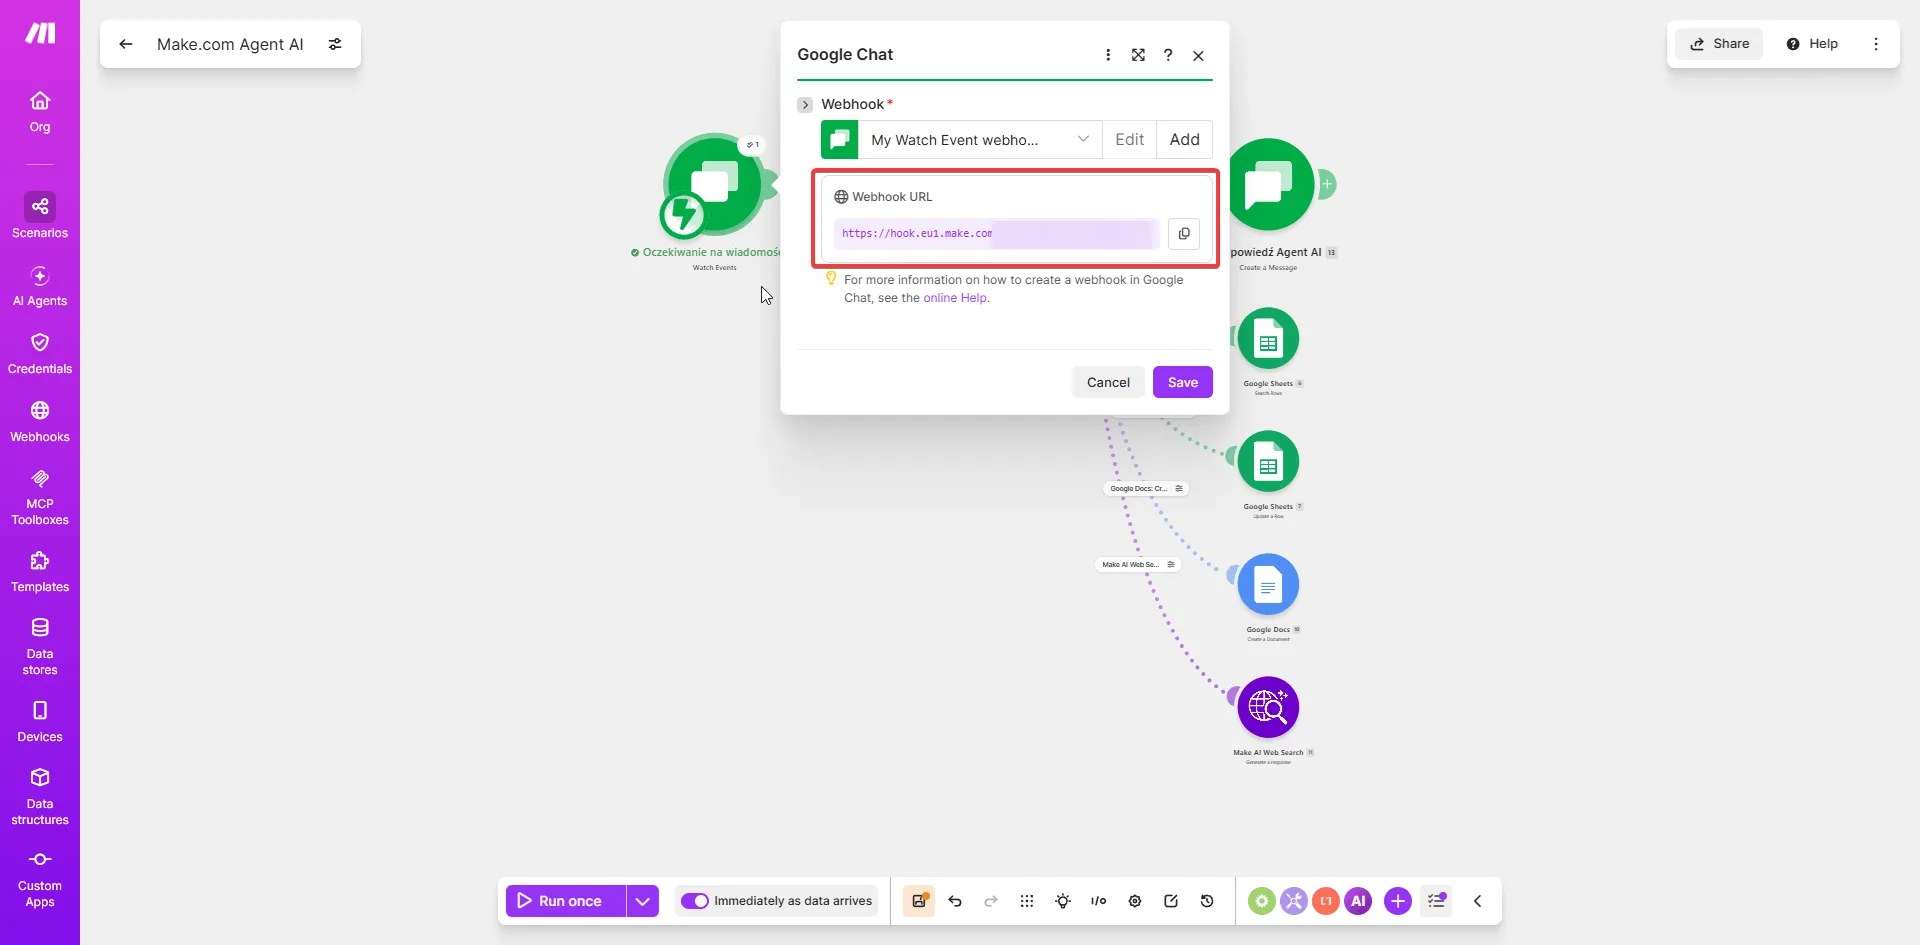Image resolution: width=1920 pixels, height=945 pixels.
Task: Expand the Webhook field chevron
Action: coord(805,104)
